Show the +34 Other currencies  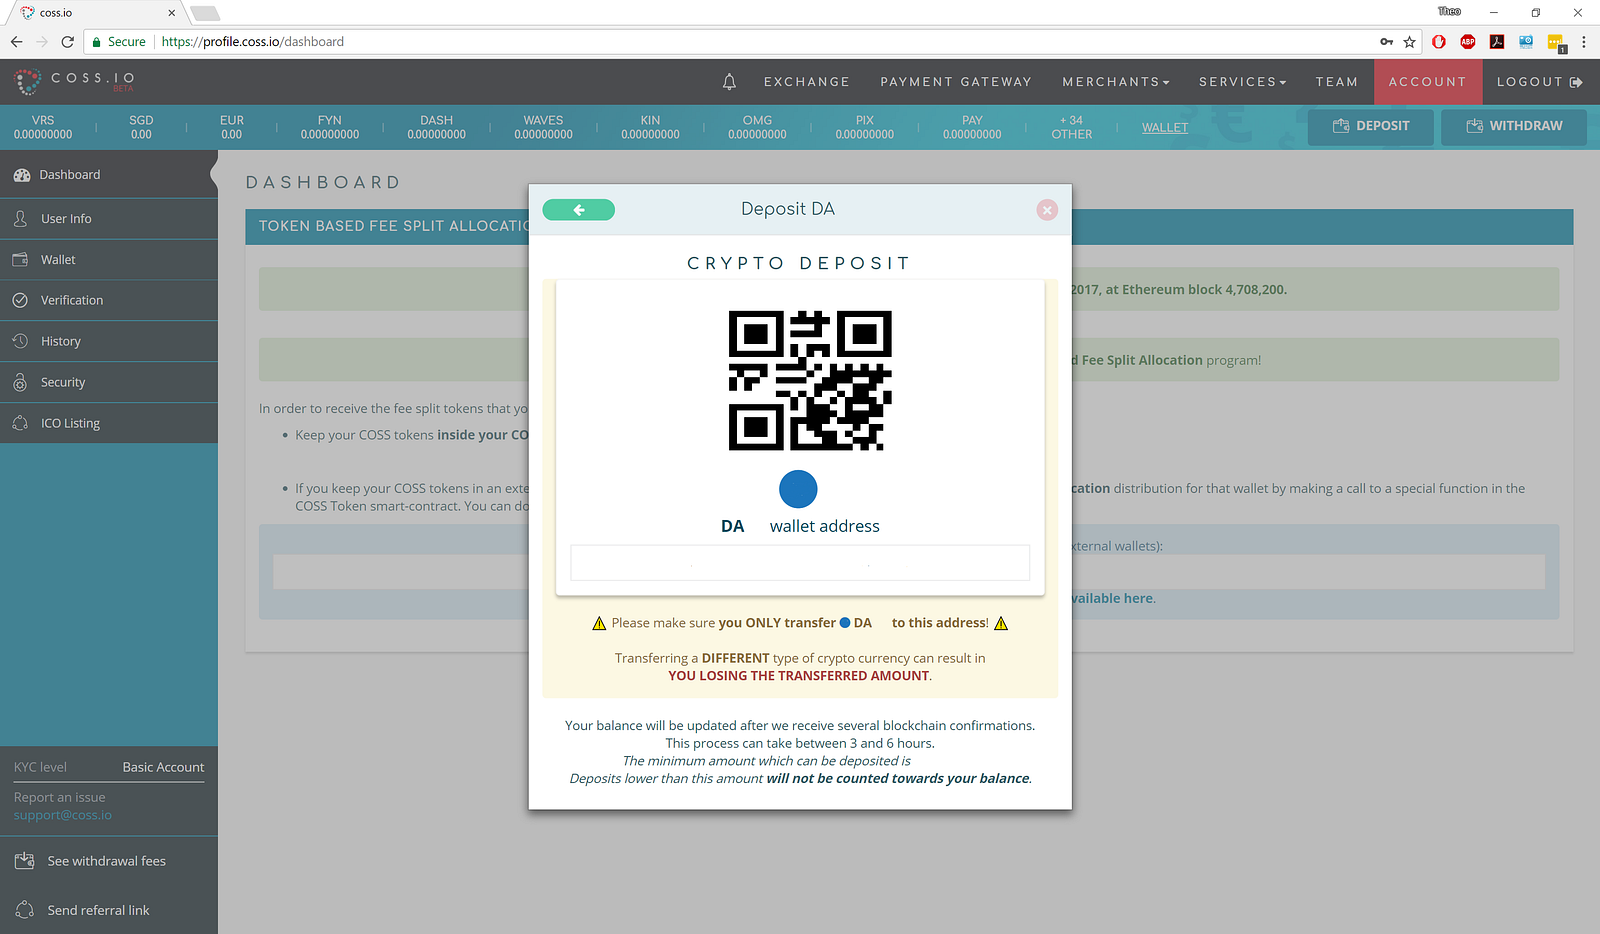1072,127
